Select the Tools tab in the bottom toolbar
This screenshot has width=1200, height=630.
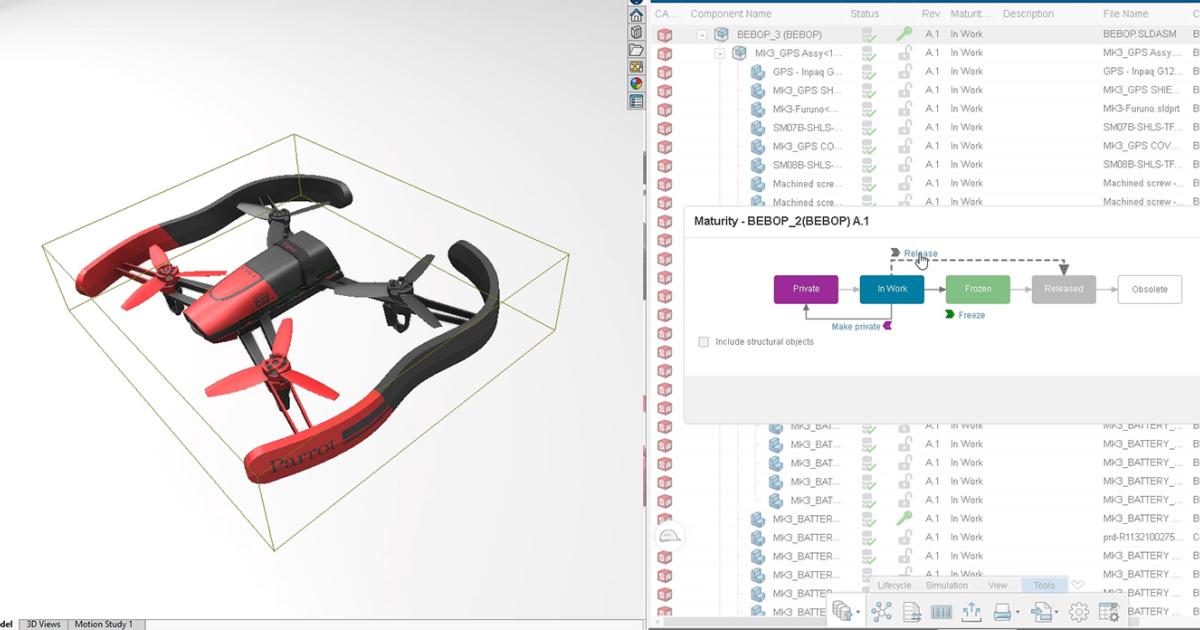click(x=1044, y=585)
